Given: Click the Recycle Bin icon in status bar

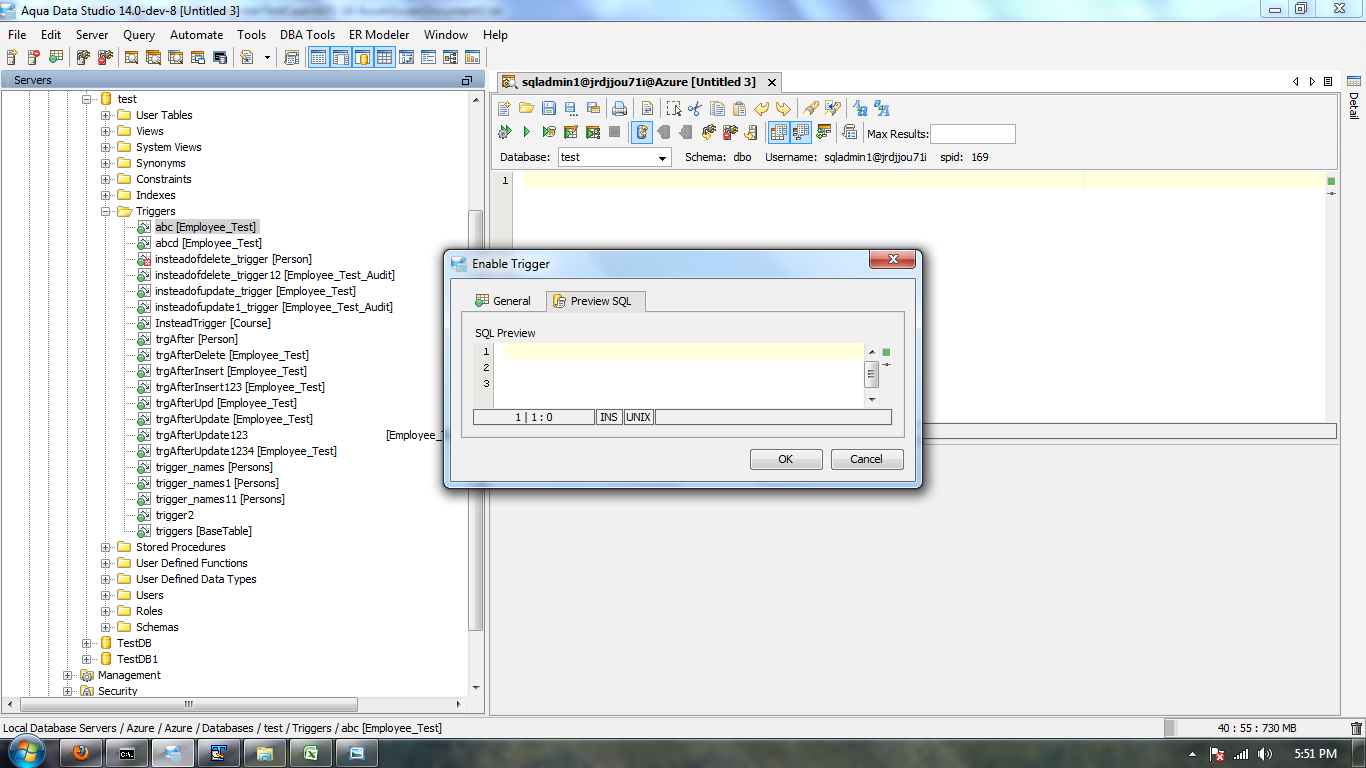Looking at the screenshot, I should pos(1356,728).
